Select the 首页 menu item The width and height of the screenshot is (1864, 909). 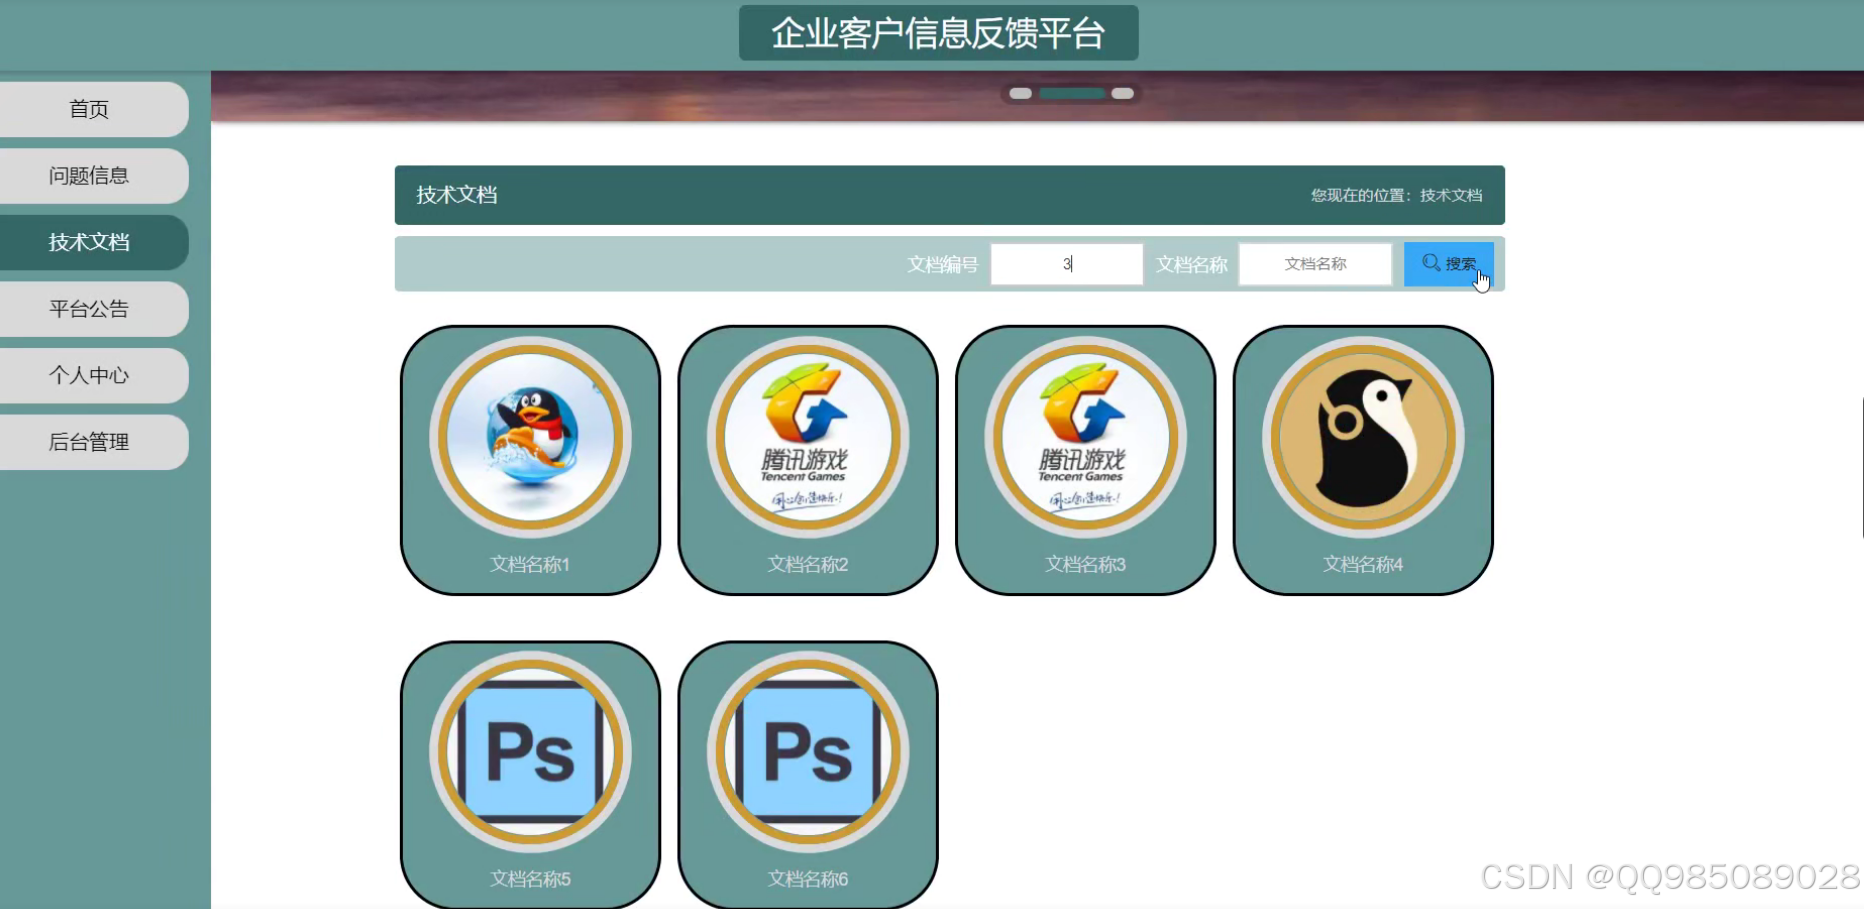pyautogui.click(x=89, y=109)
